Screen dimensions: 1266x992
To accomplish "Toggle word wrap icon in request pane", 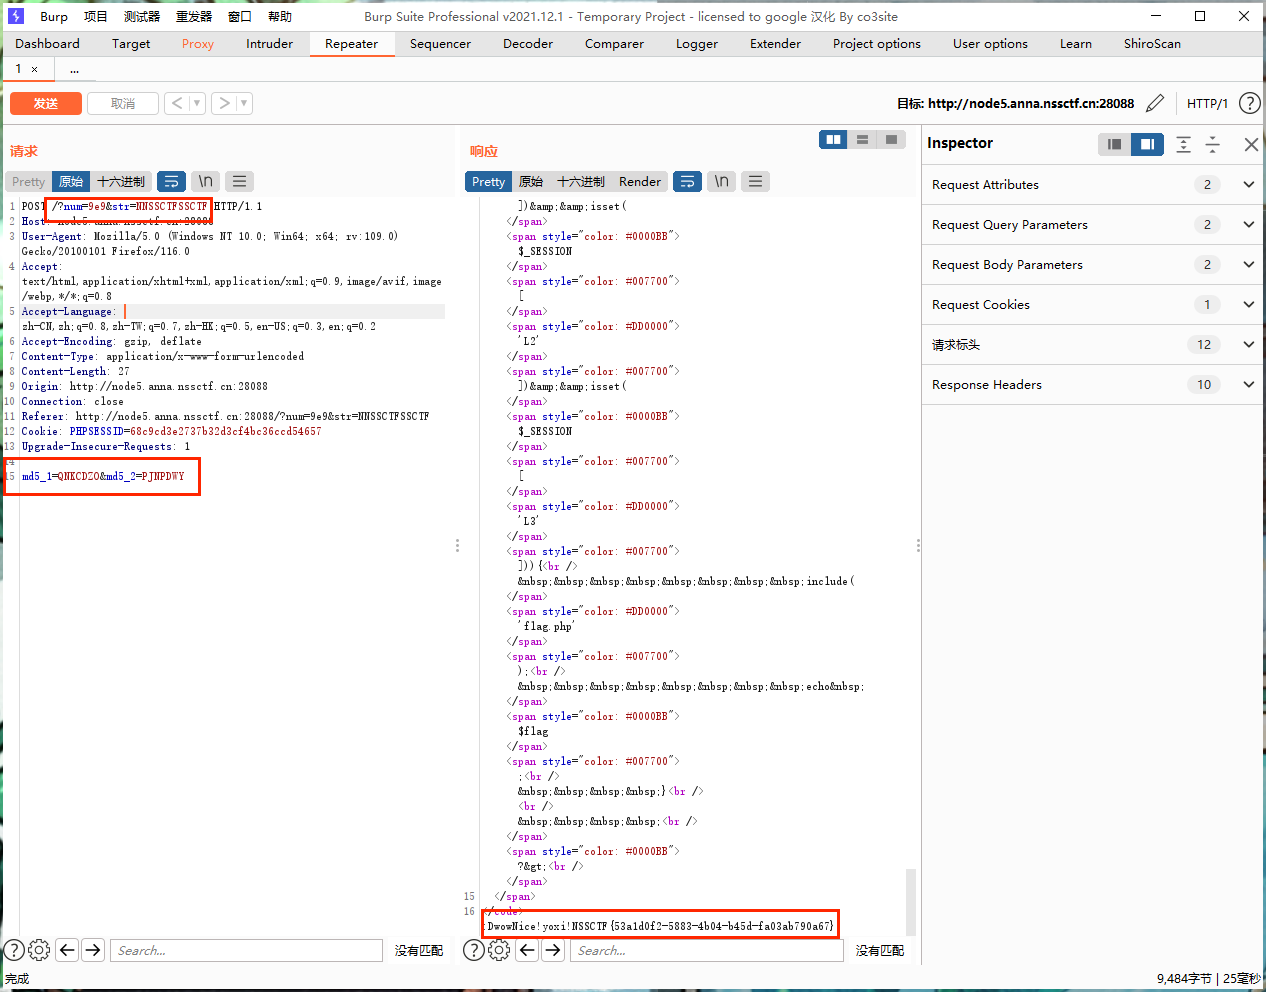I will point(171,181).
